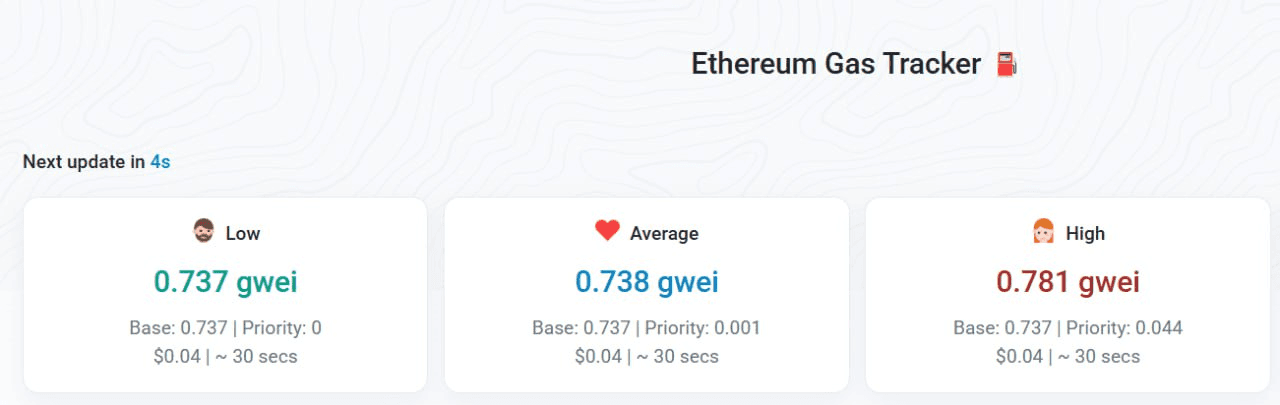Click the $0.04 cost estimate in Average card
The height and width of the screenshot is (405, 1280).
point(598,356)
